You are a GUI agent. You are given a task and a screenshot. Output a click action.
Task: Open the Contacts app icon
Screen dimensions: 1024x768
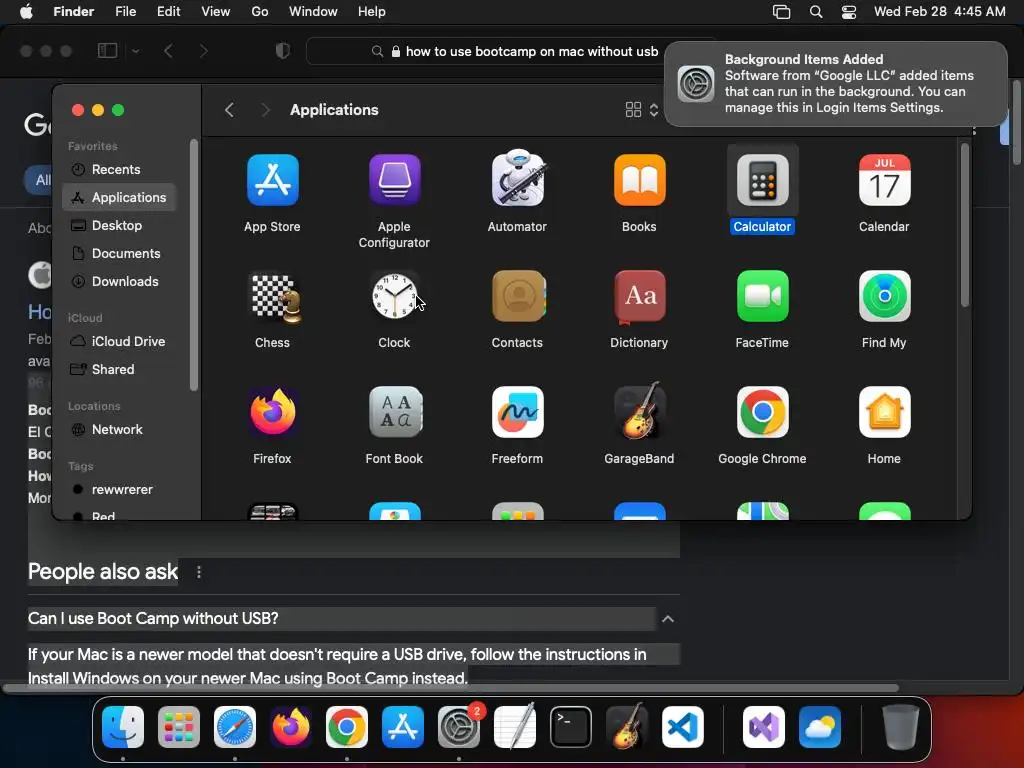tap(519, 296)
